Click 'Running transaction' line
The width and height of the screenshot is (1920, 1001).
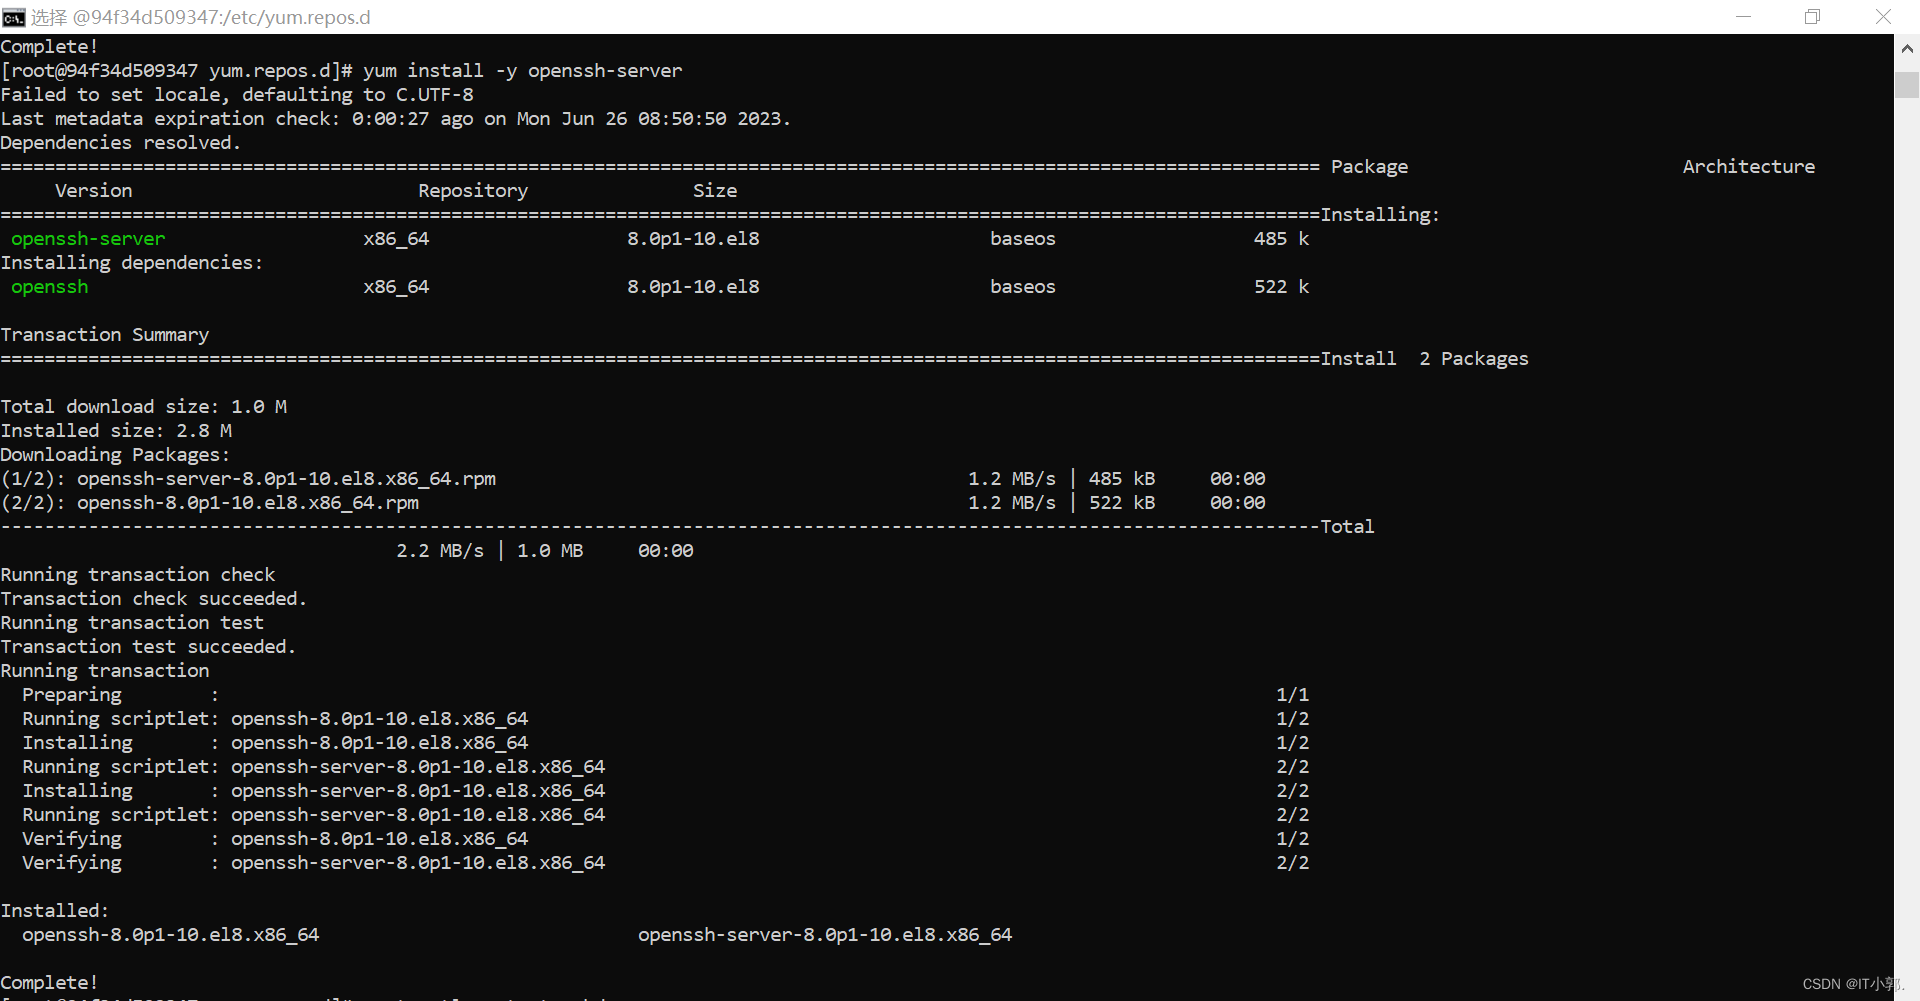click(105, 671)
